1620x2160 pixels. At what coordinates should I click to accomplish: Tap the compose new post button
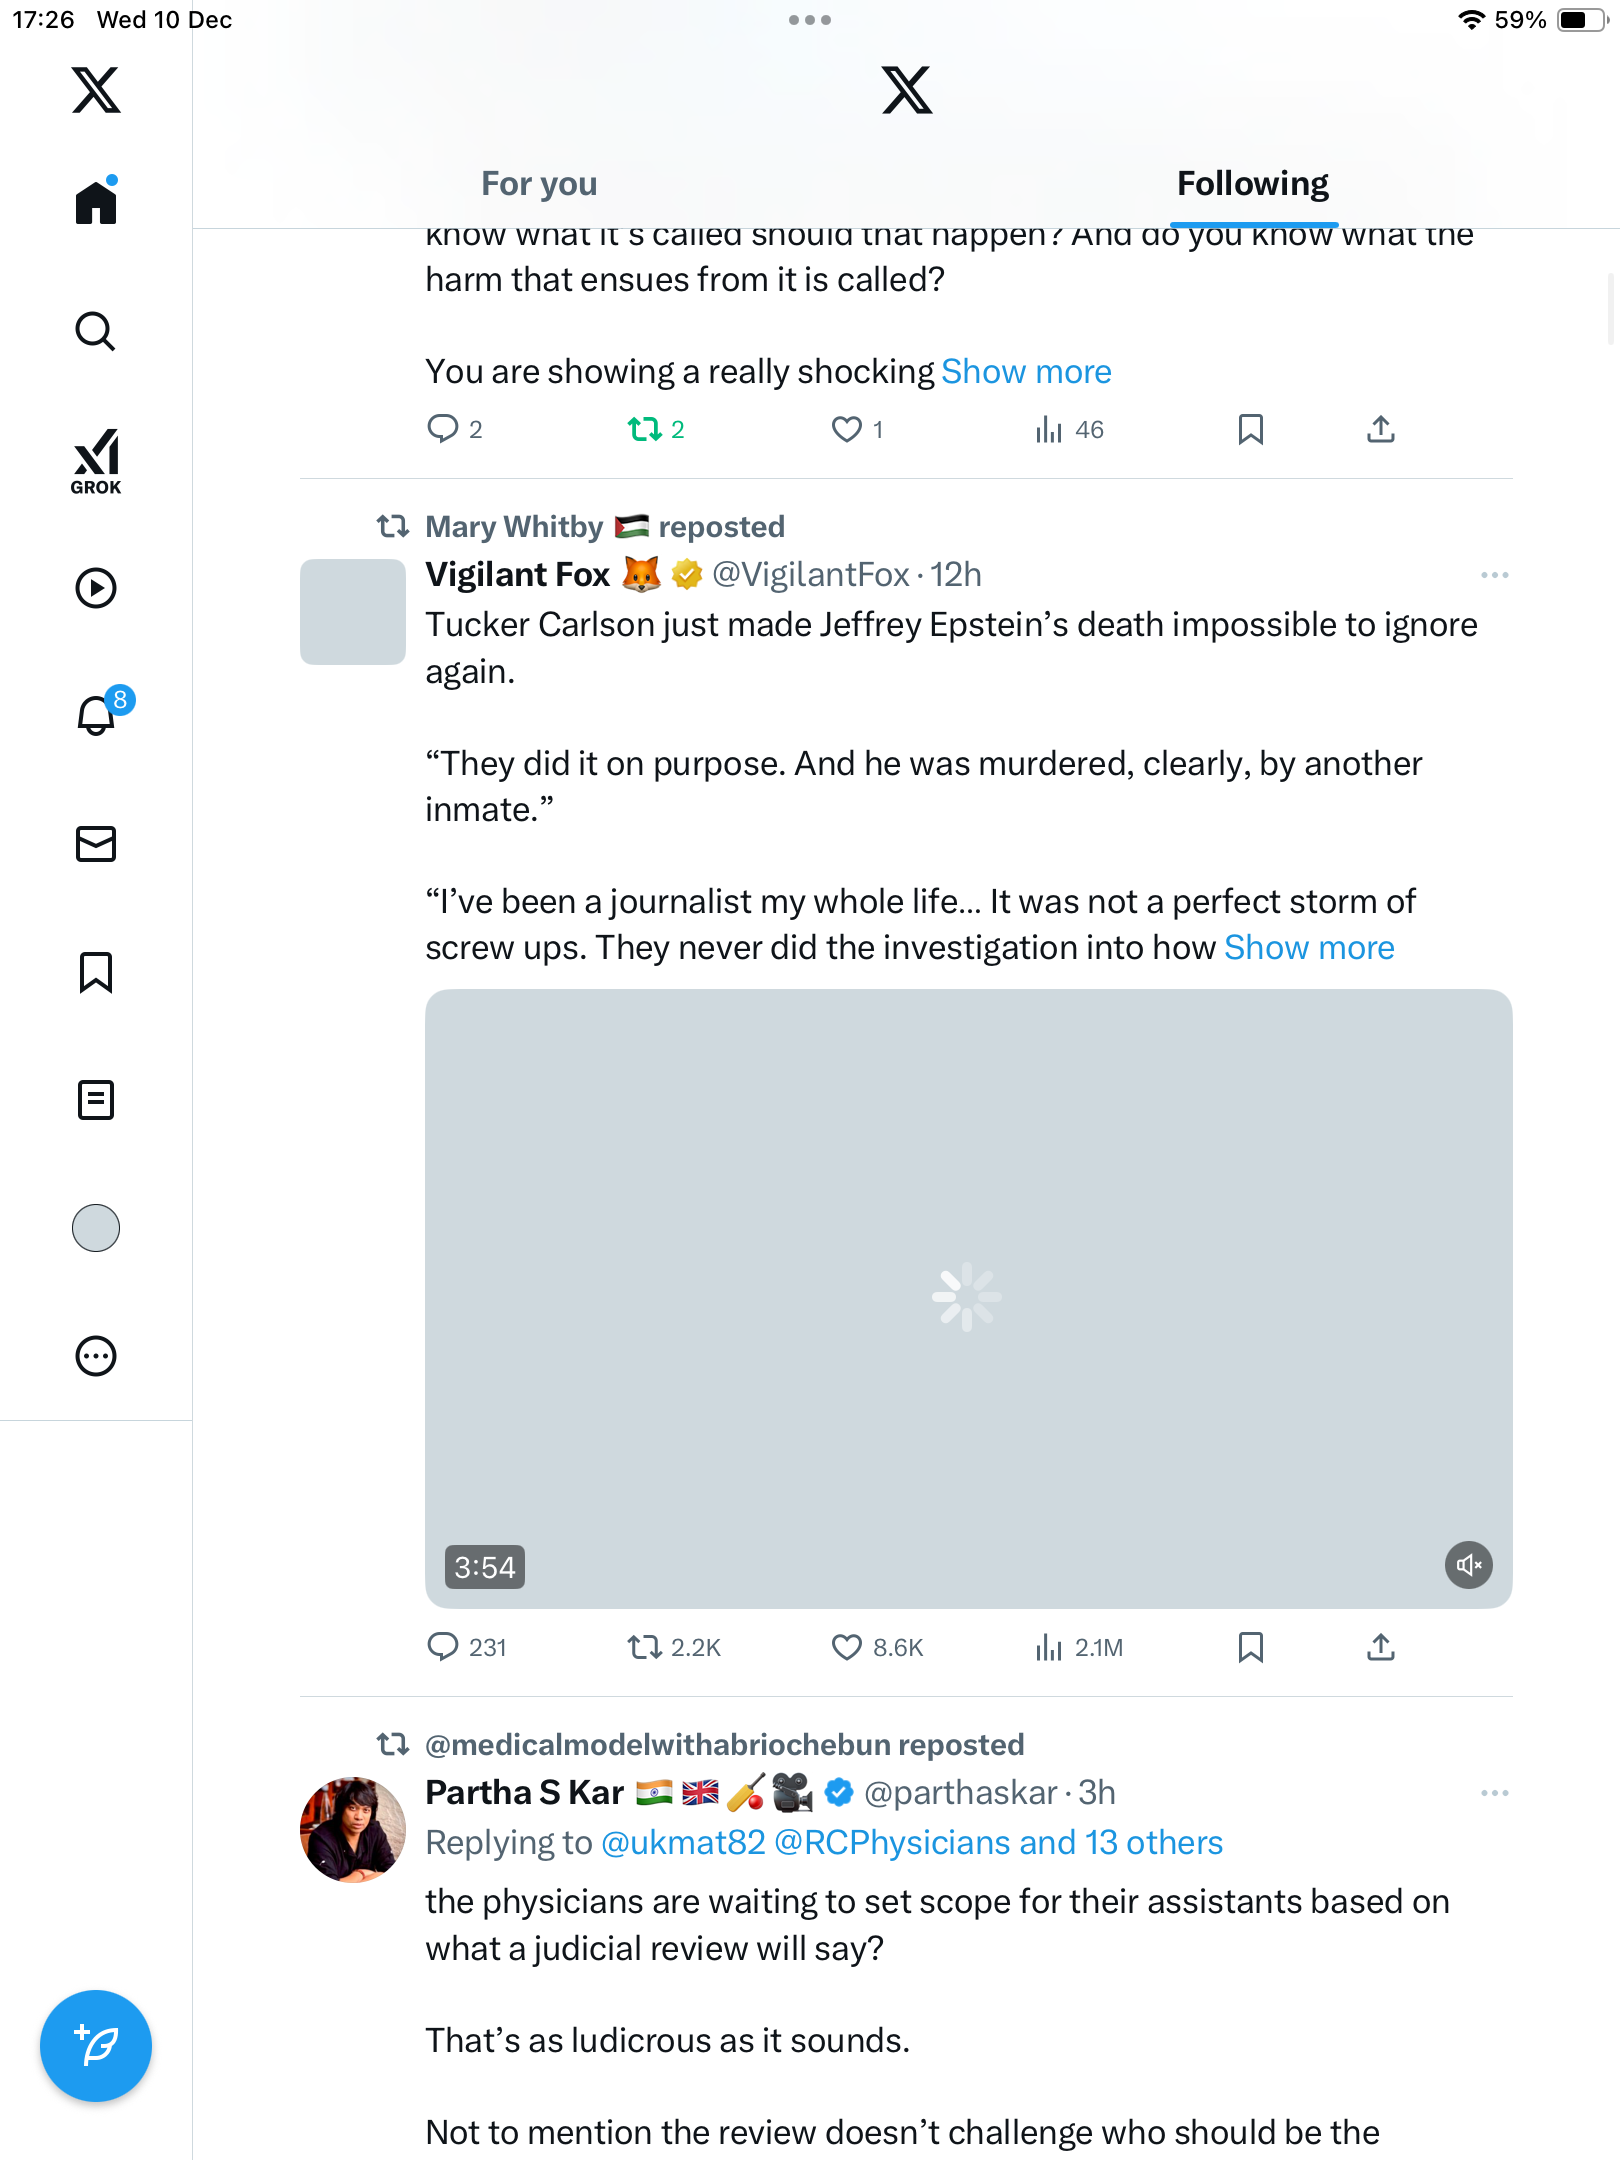click(96, 2045)
